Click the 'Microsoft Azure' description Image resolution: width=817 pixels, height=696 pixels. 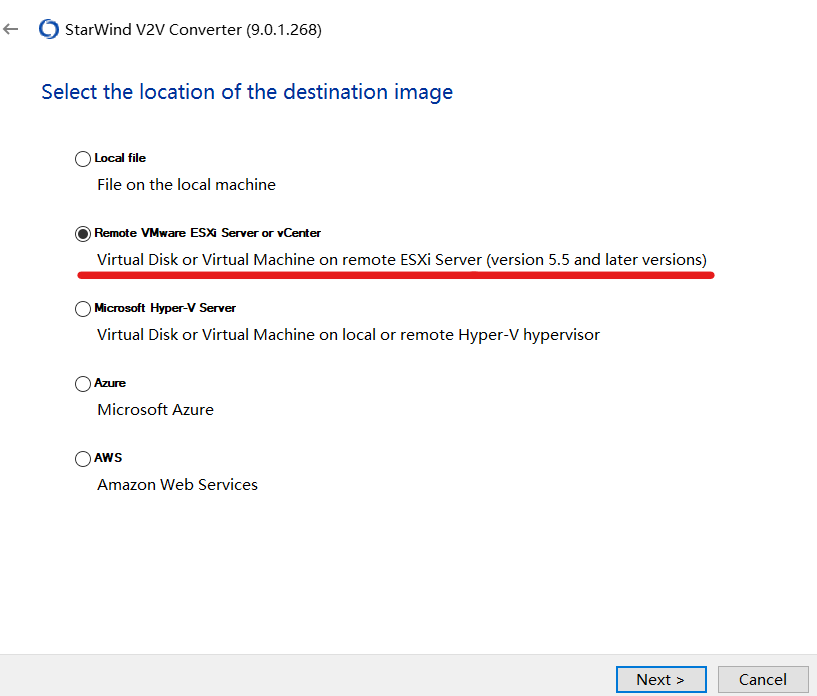[155, 409]
